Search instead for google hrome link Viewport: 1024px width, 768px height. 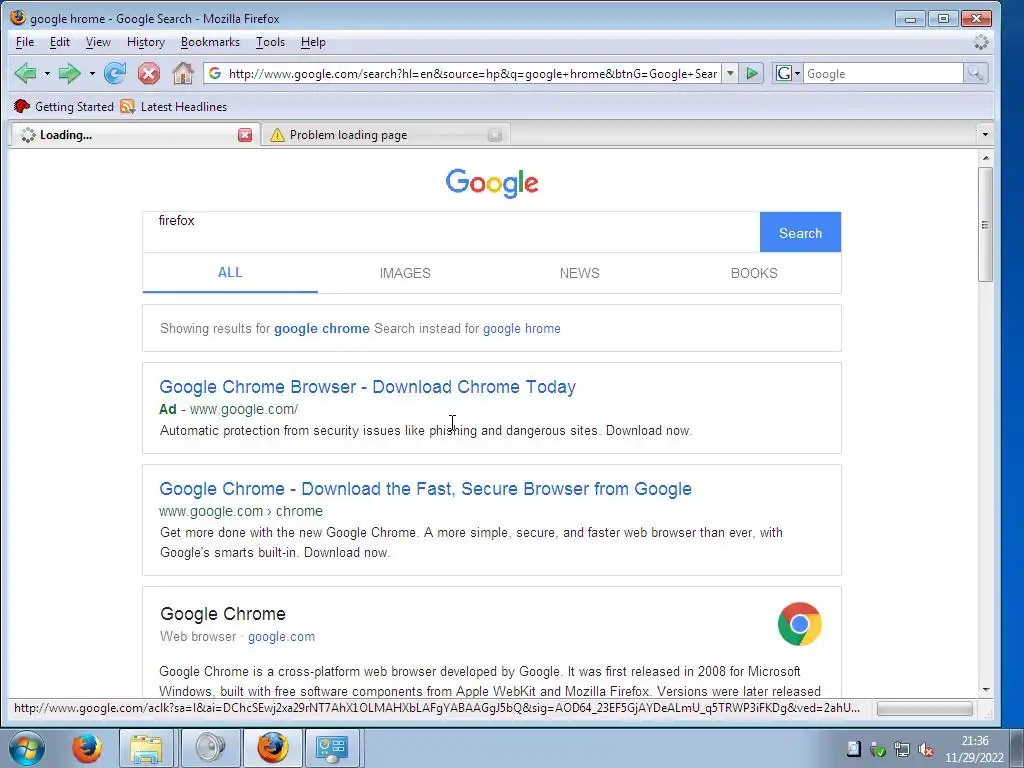pyautogui.click(x=522, y=328)
